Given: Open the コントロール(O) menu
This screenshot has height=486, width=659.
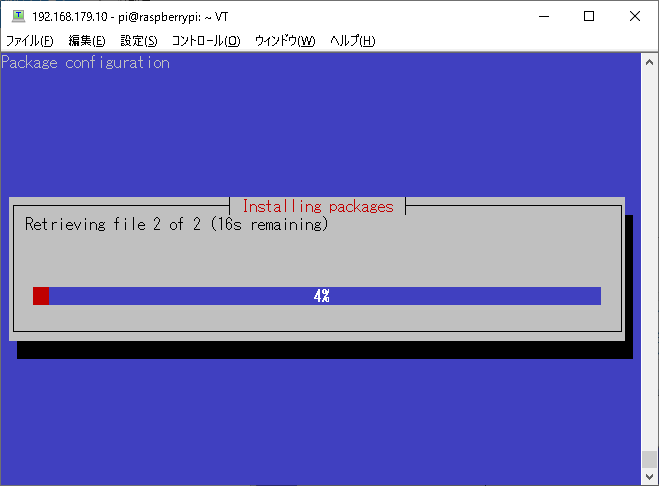Looking at the screenshot, I should tap(206, 41).
